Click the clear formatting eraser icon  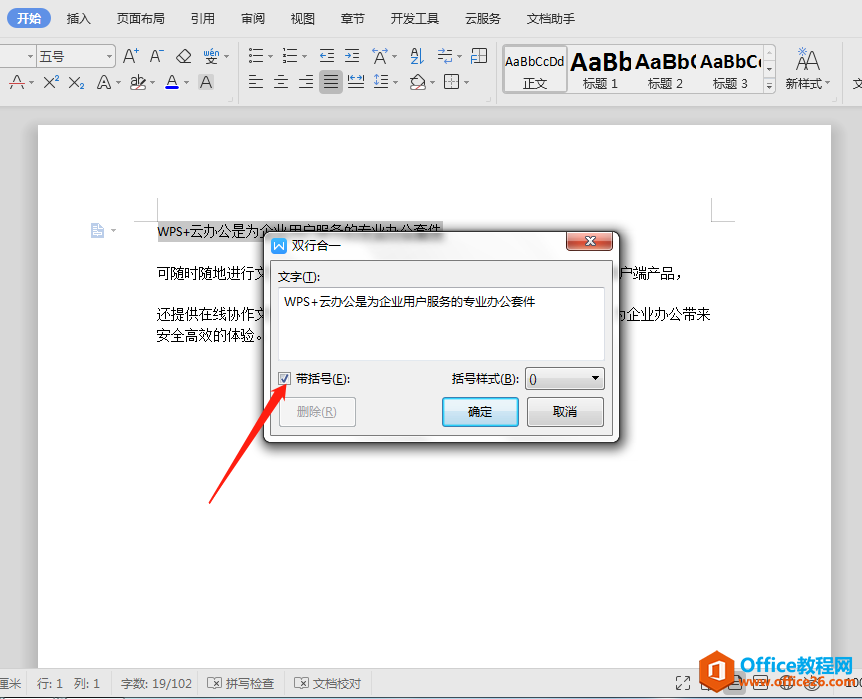point(184,56)
